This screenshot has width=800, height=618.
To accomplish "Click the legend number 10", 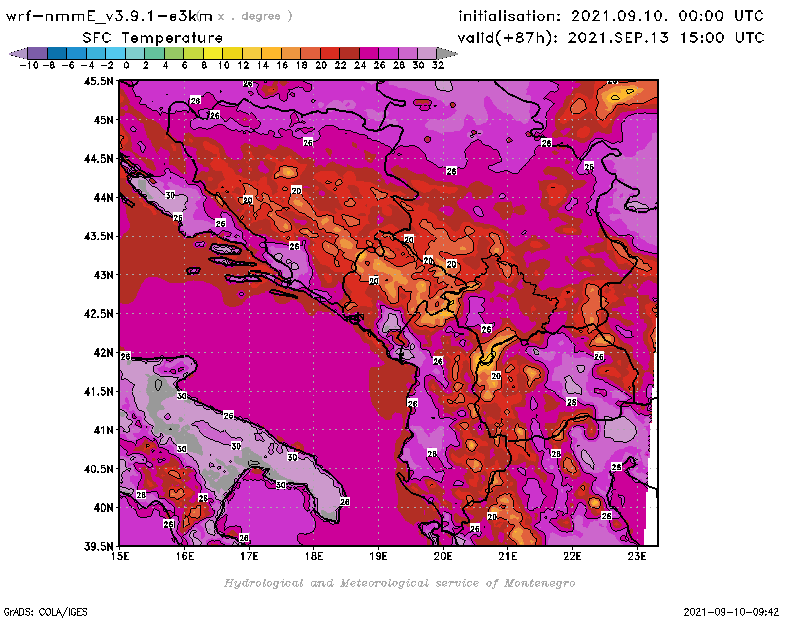I will (223, 65).
